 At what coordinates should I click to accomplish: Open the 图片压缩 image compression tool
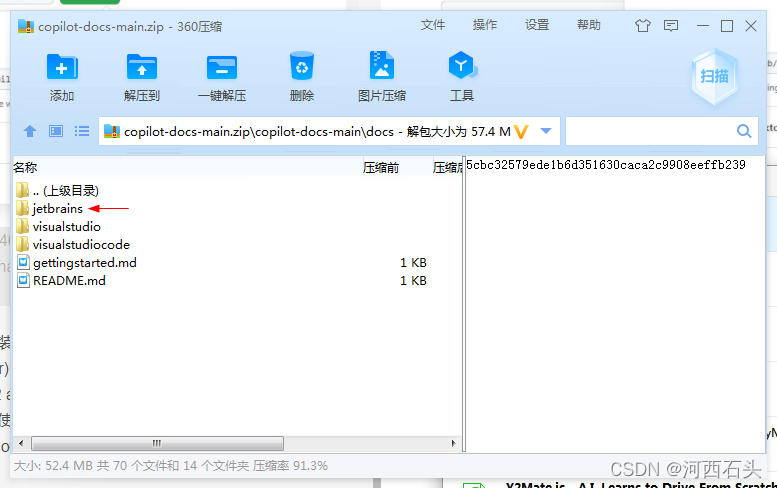382,65
